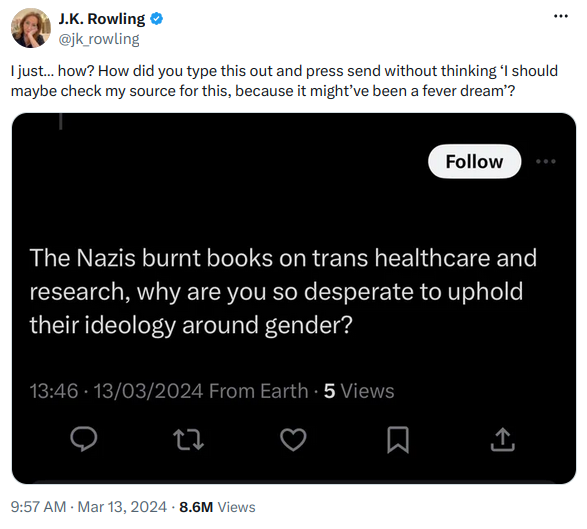Screen dimensions: 587x529
Task: Click the quoted text about Nazis burning books
Action: point(283,291)
